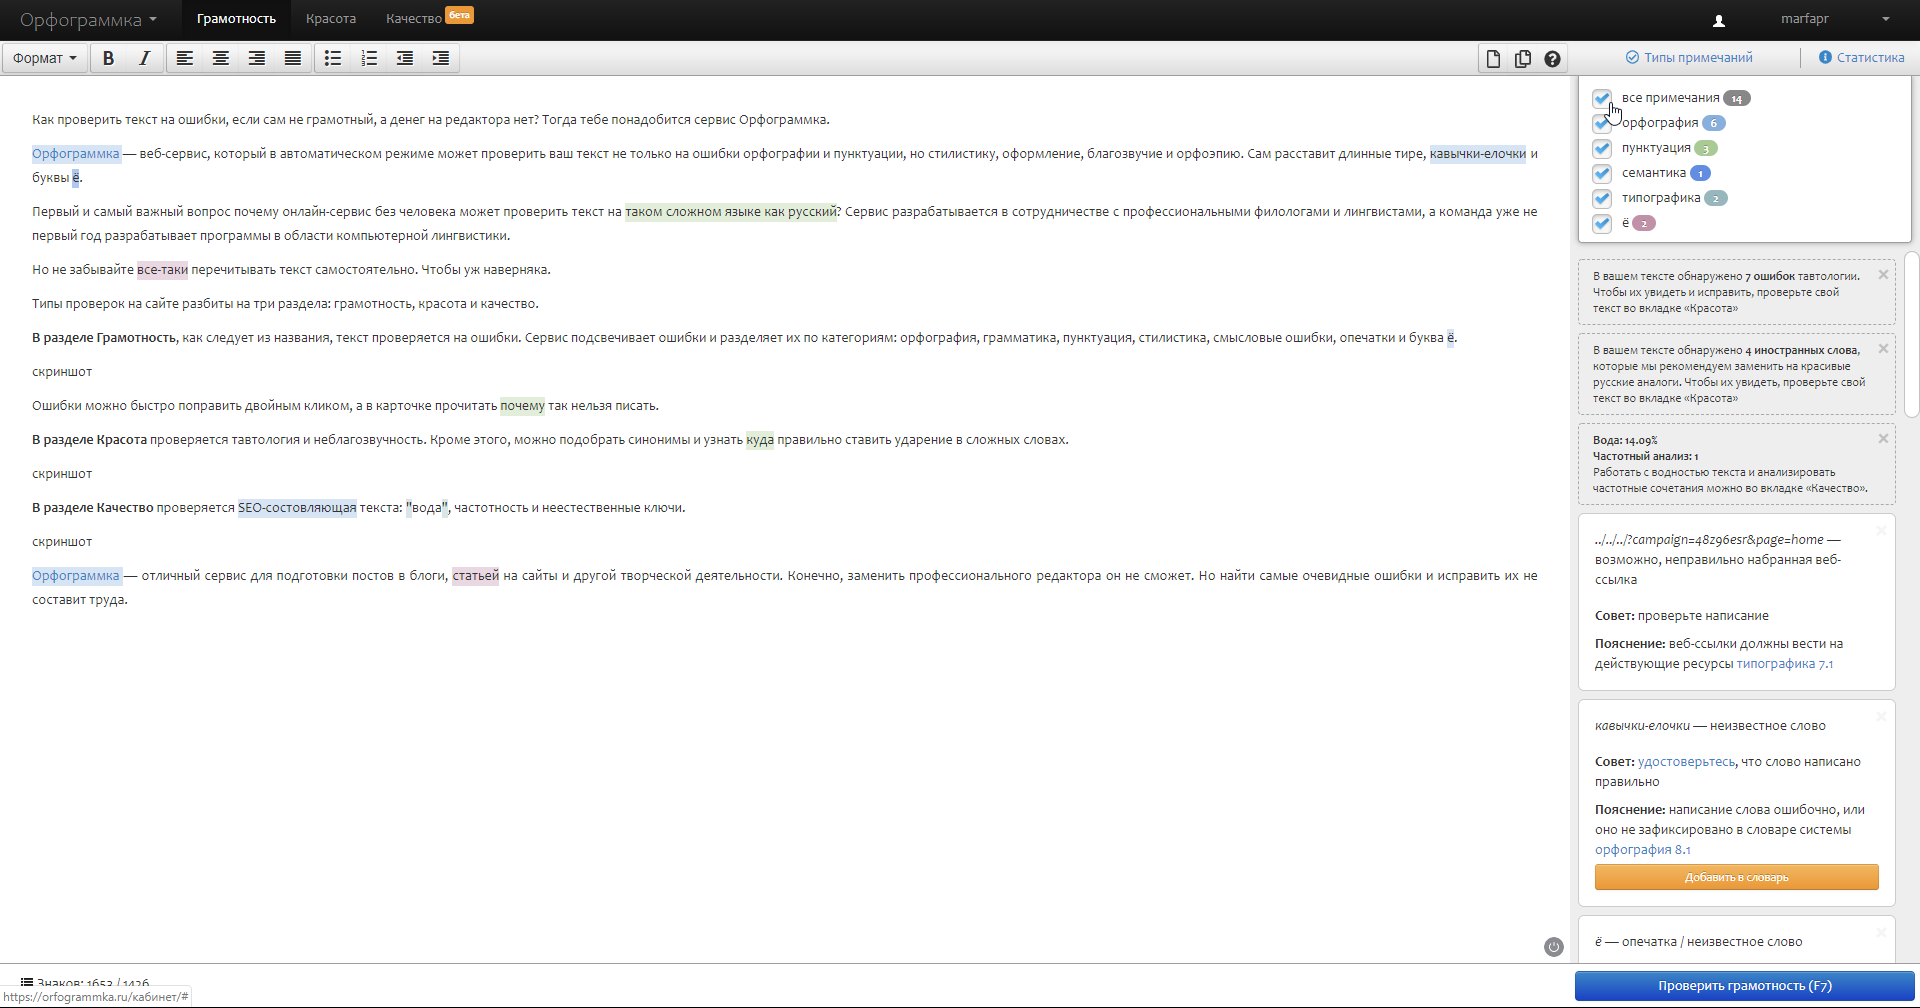Click right panel scrollbar

[1912, 335]
